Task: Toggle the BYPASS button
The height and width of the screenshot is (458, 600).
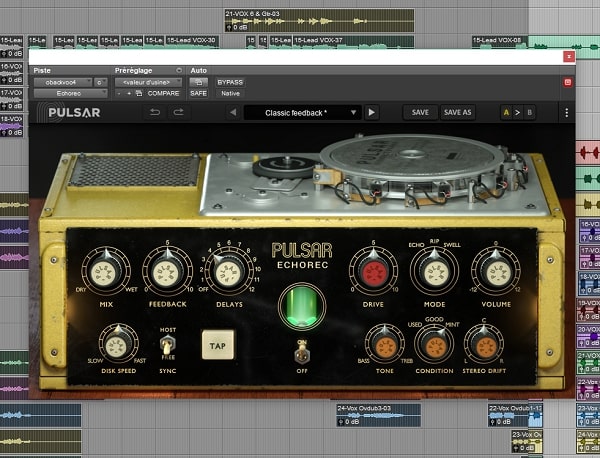Action: pos(230,82)
